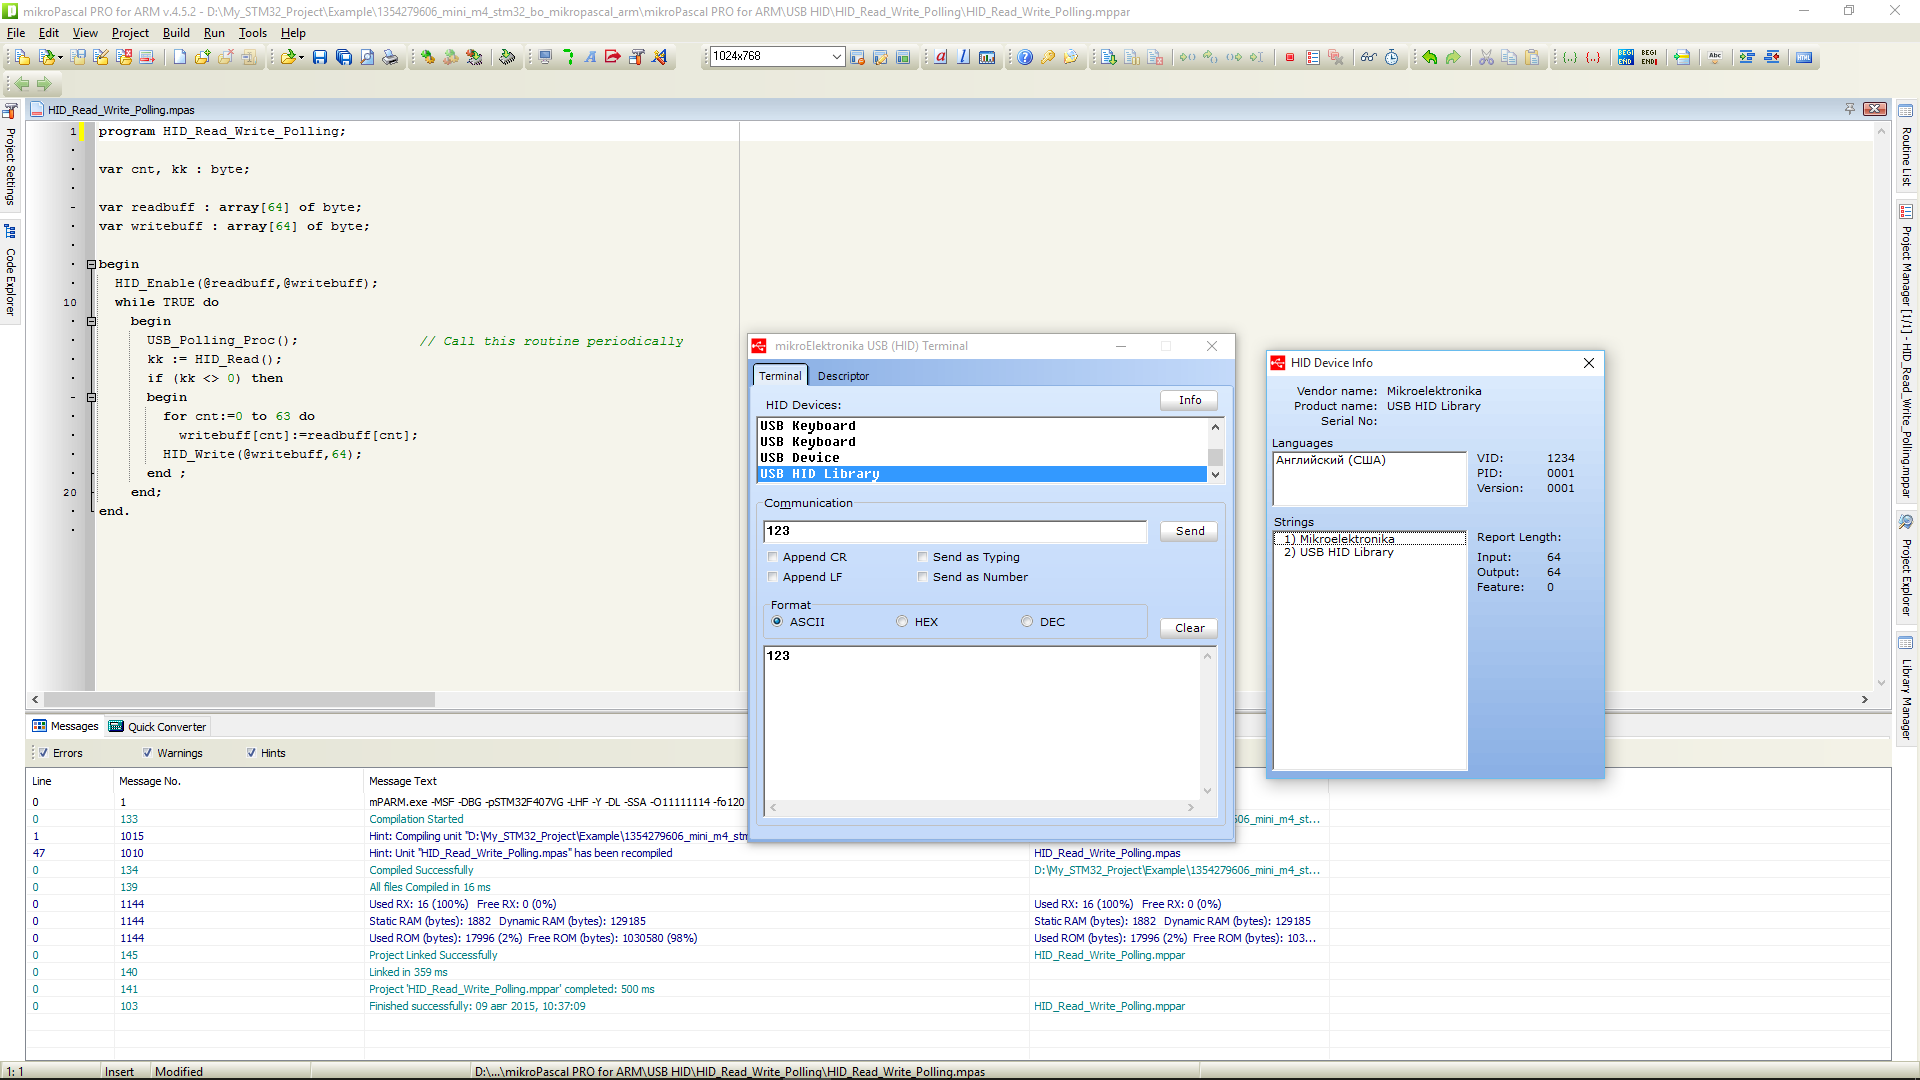Enable the Append CR checkbox
Viewport: 1920px width, 1080px height.
(773, 557)
